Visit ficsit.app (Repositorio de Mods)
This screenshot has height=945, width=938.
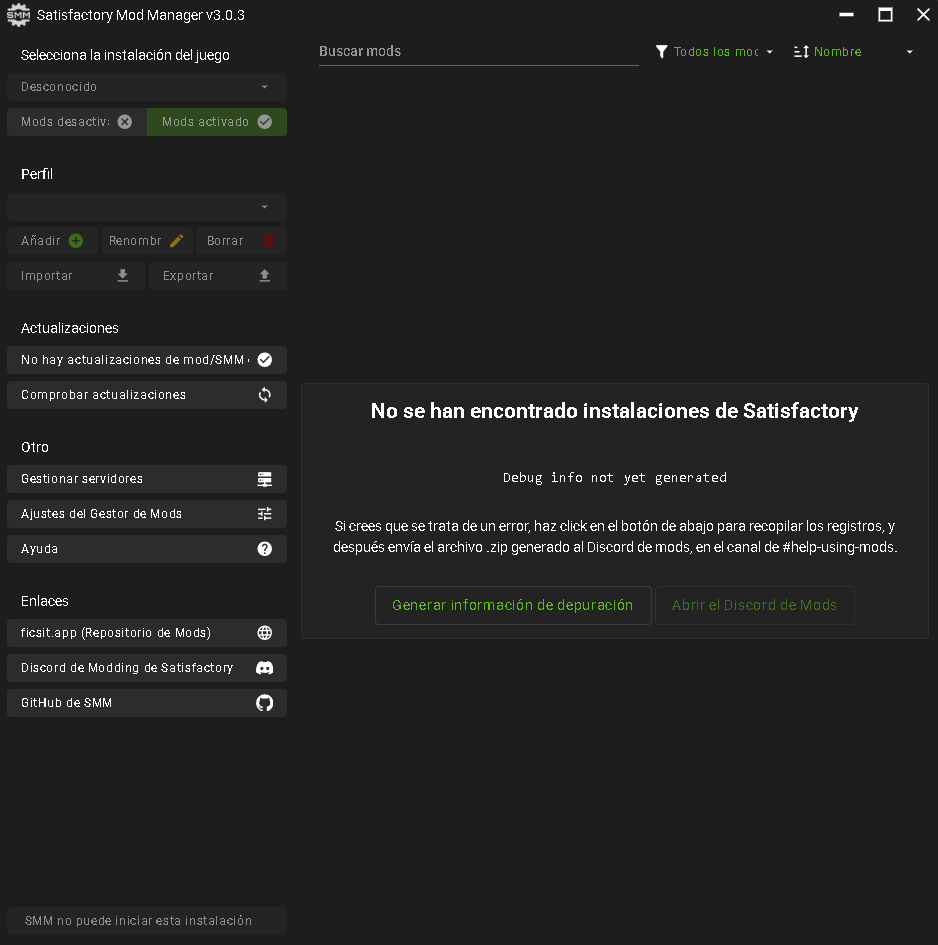[x=146, y=633]
